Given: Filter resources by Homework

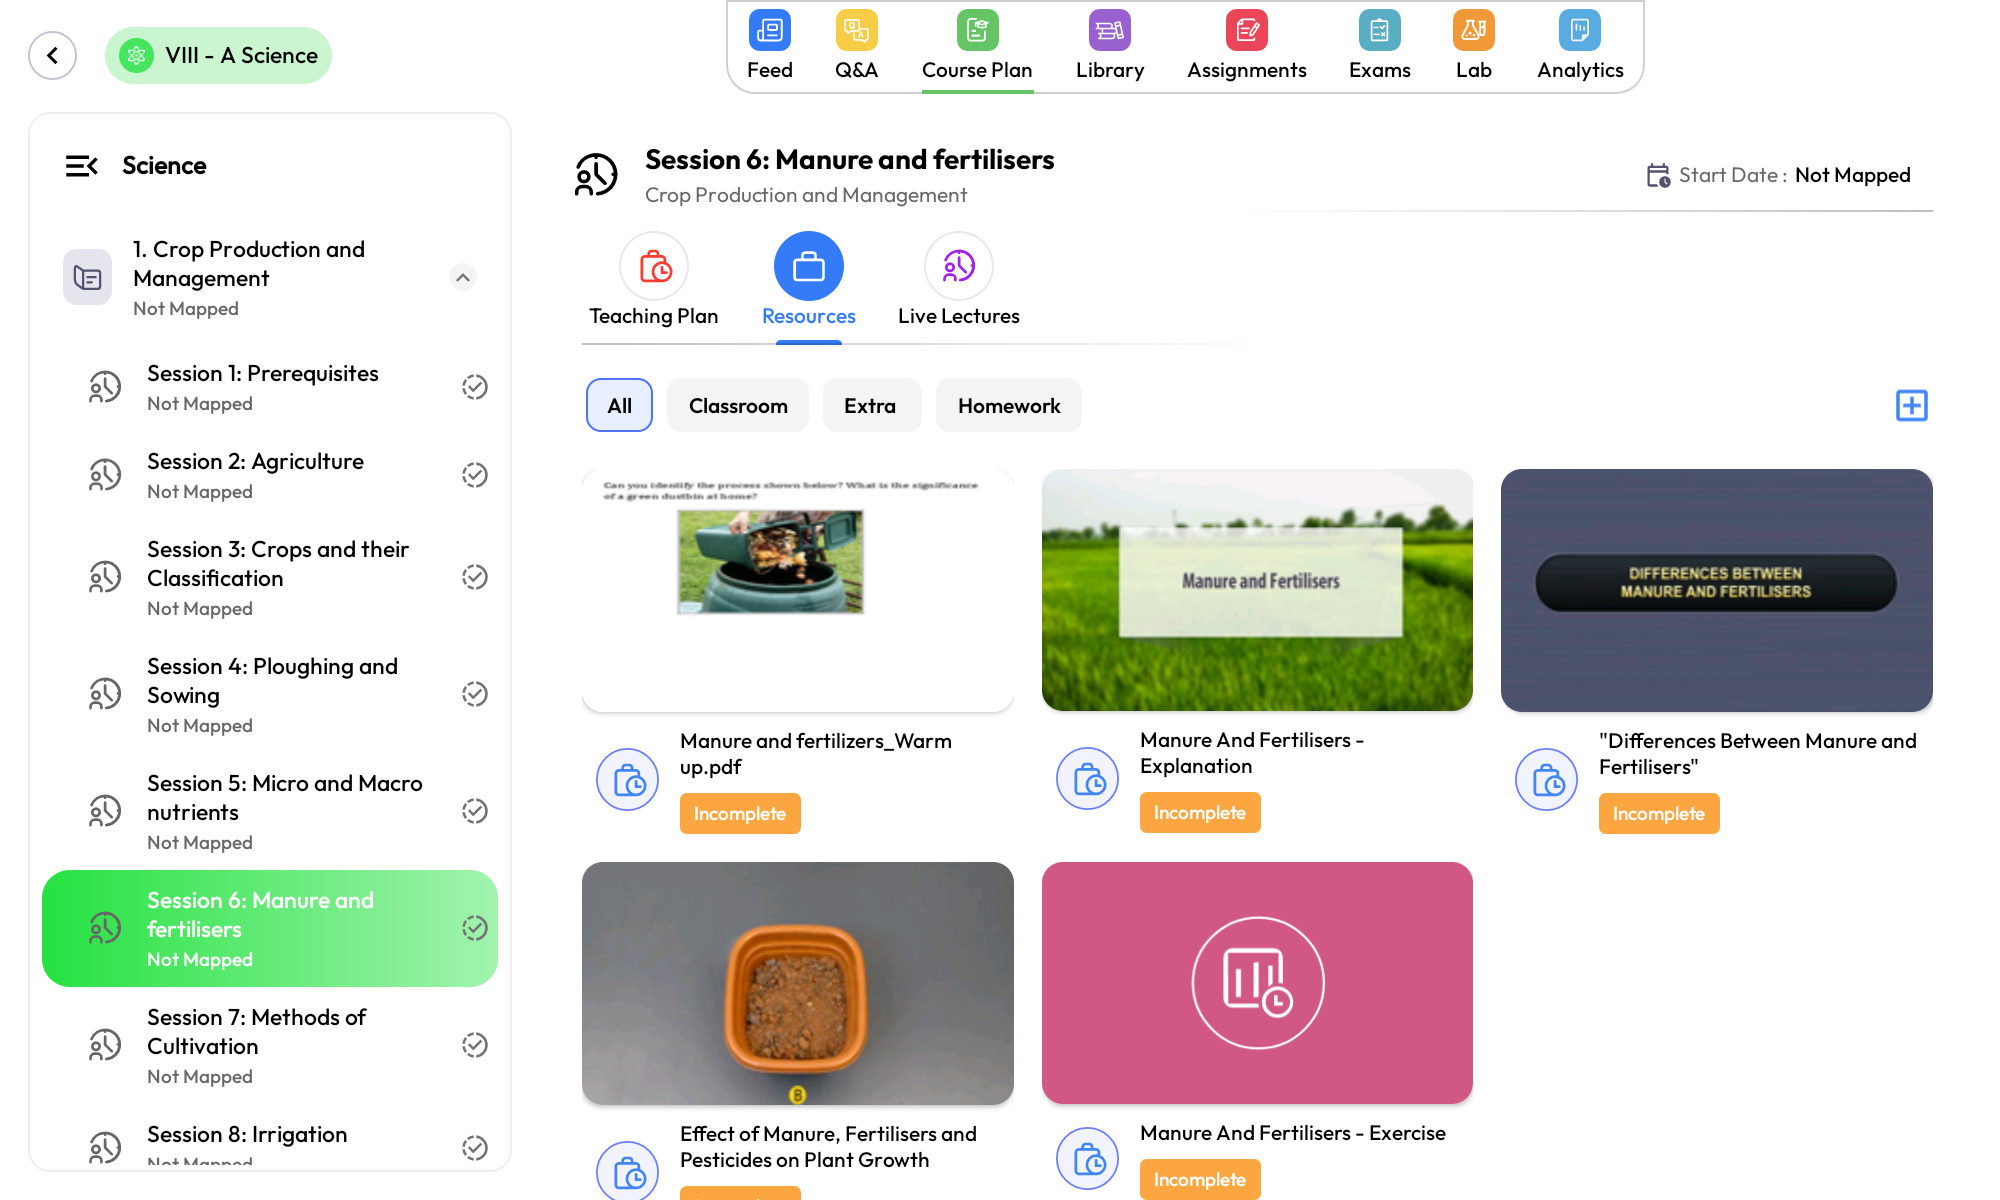Looking at the screenshot, I should (1008, 406).
